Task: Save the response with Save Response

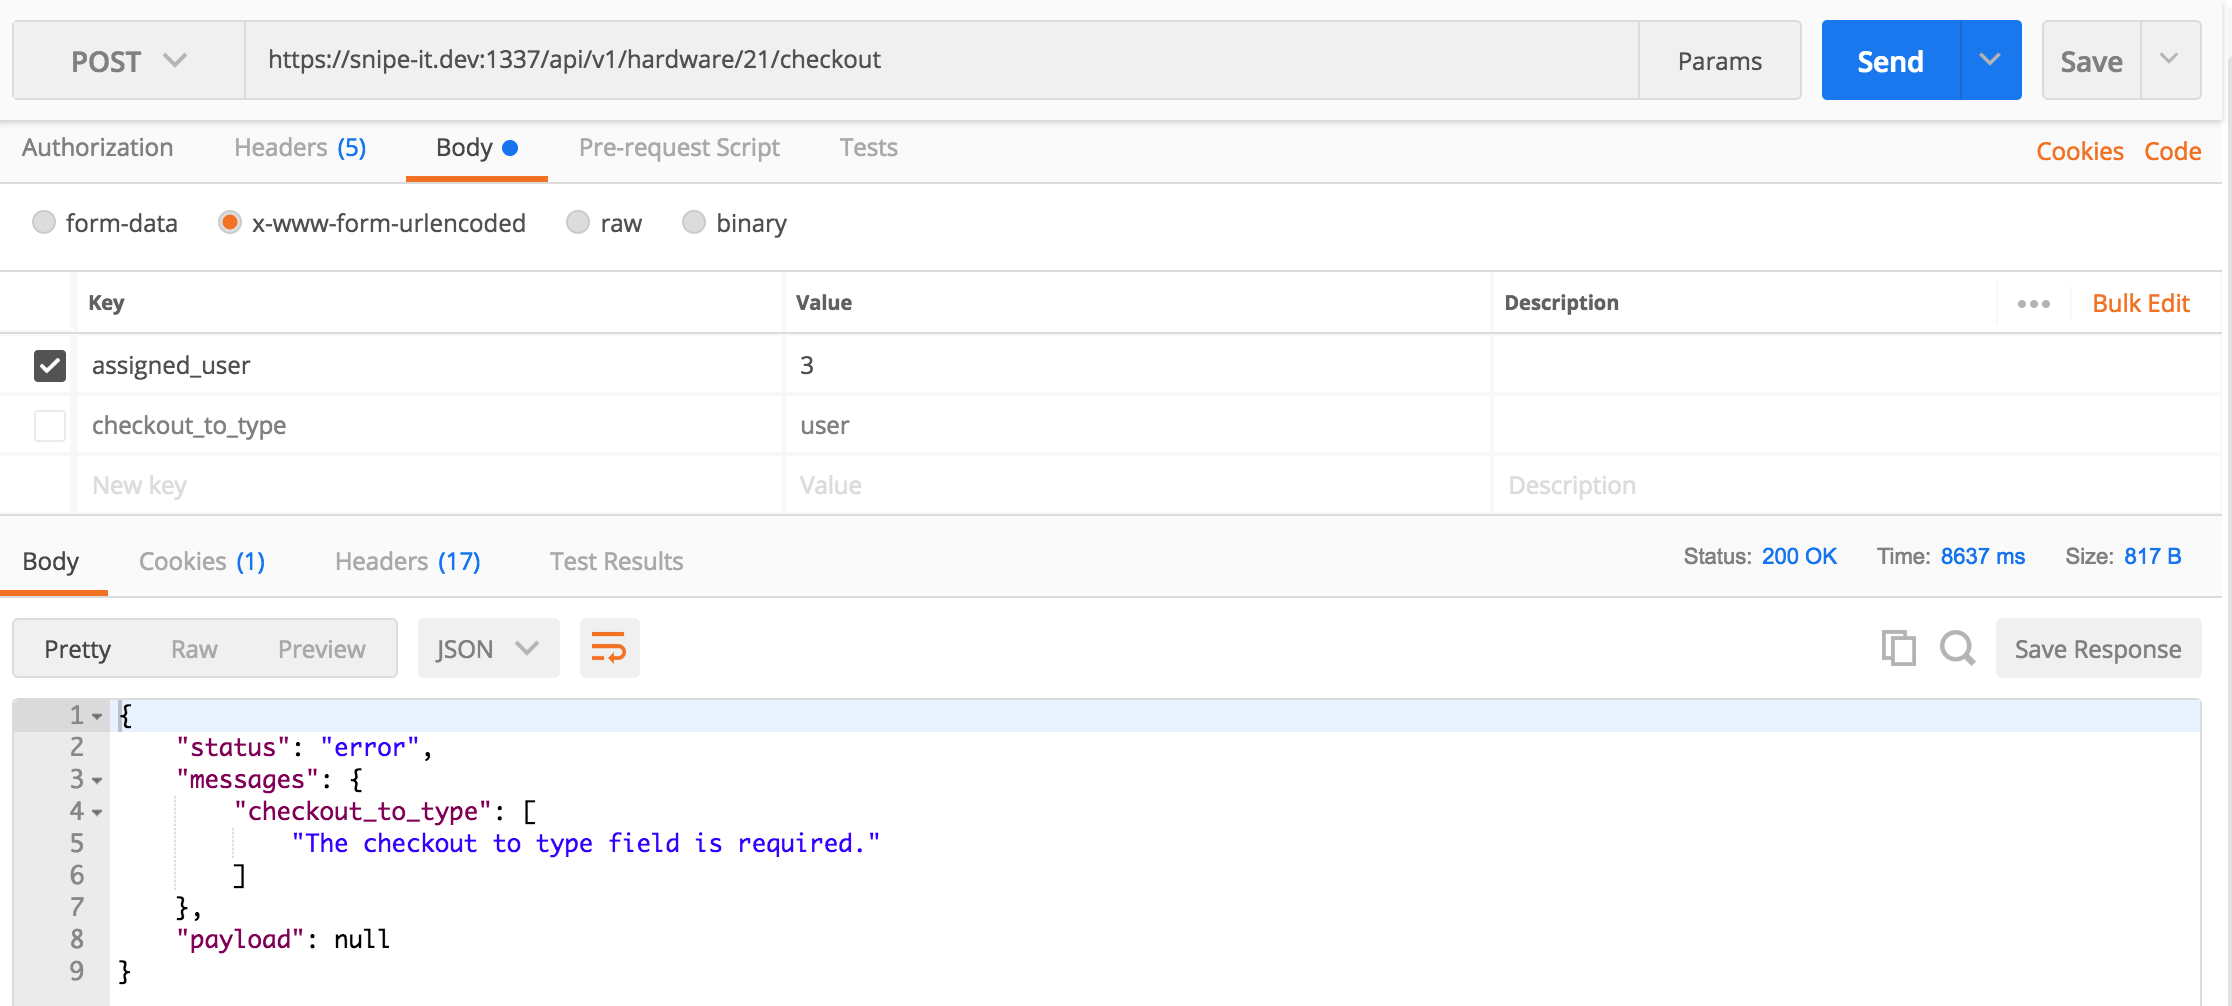Action: click(x=2097, y=648)
